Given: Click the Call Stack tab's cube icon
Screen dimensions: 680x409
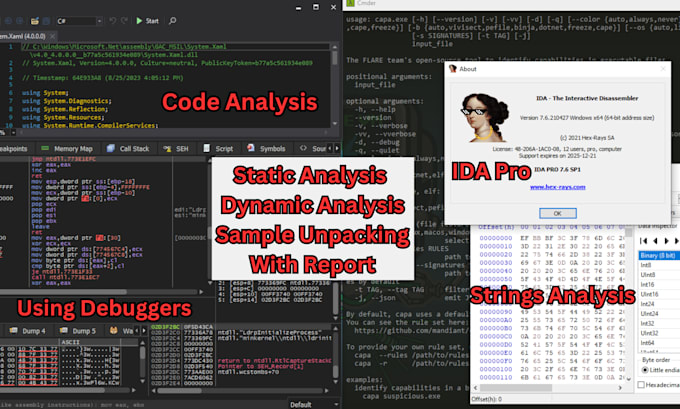Looking at the screenshot, I should tap(111, 148).
